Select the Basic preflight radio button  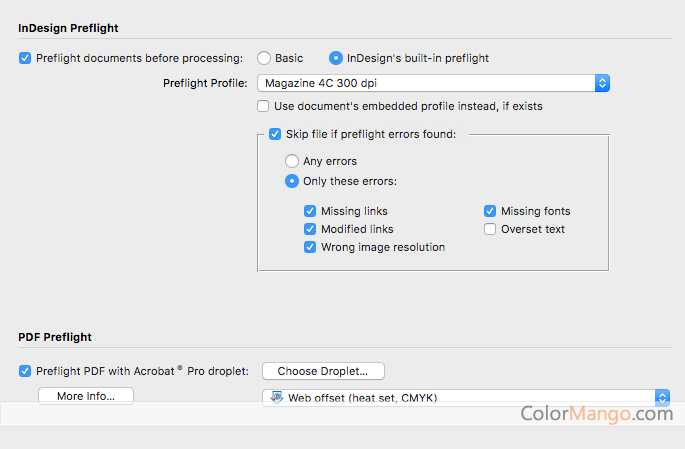coord(264,58)
